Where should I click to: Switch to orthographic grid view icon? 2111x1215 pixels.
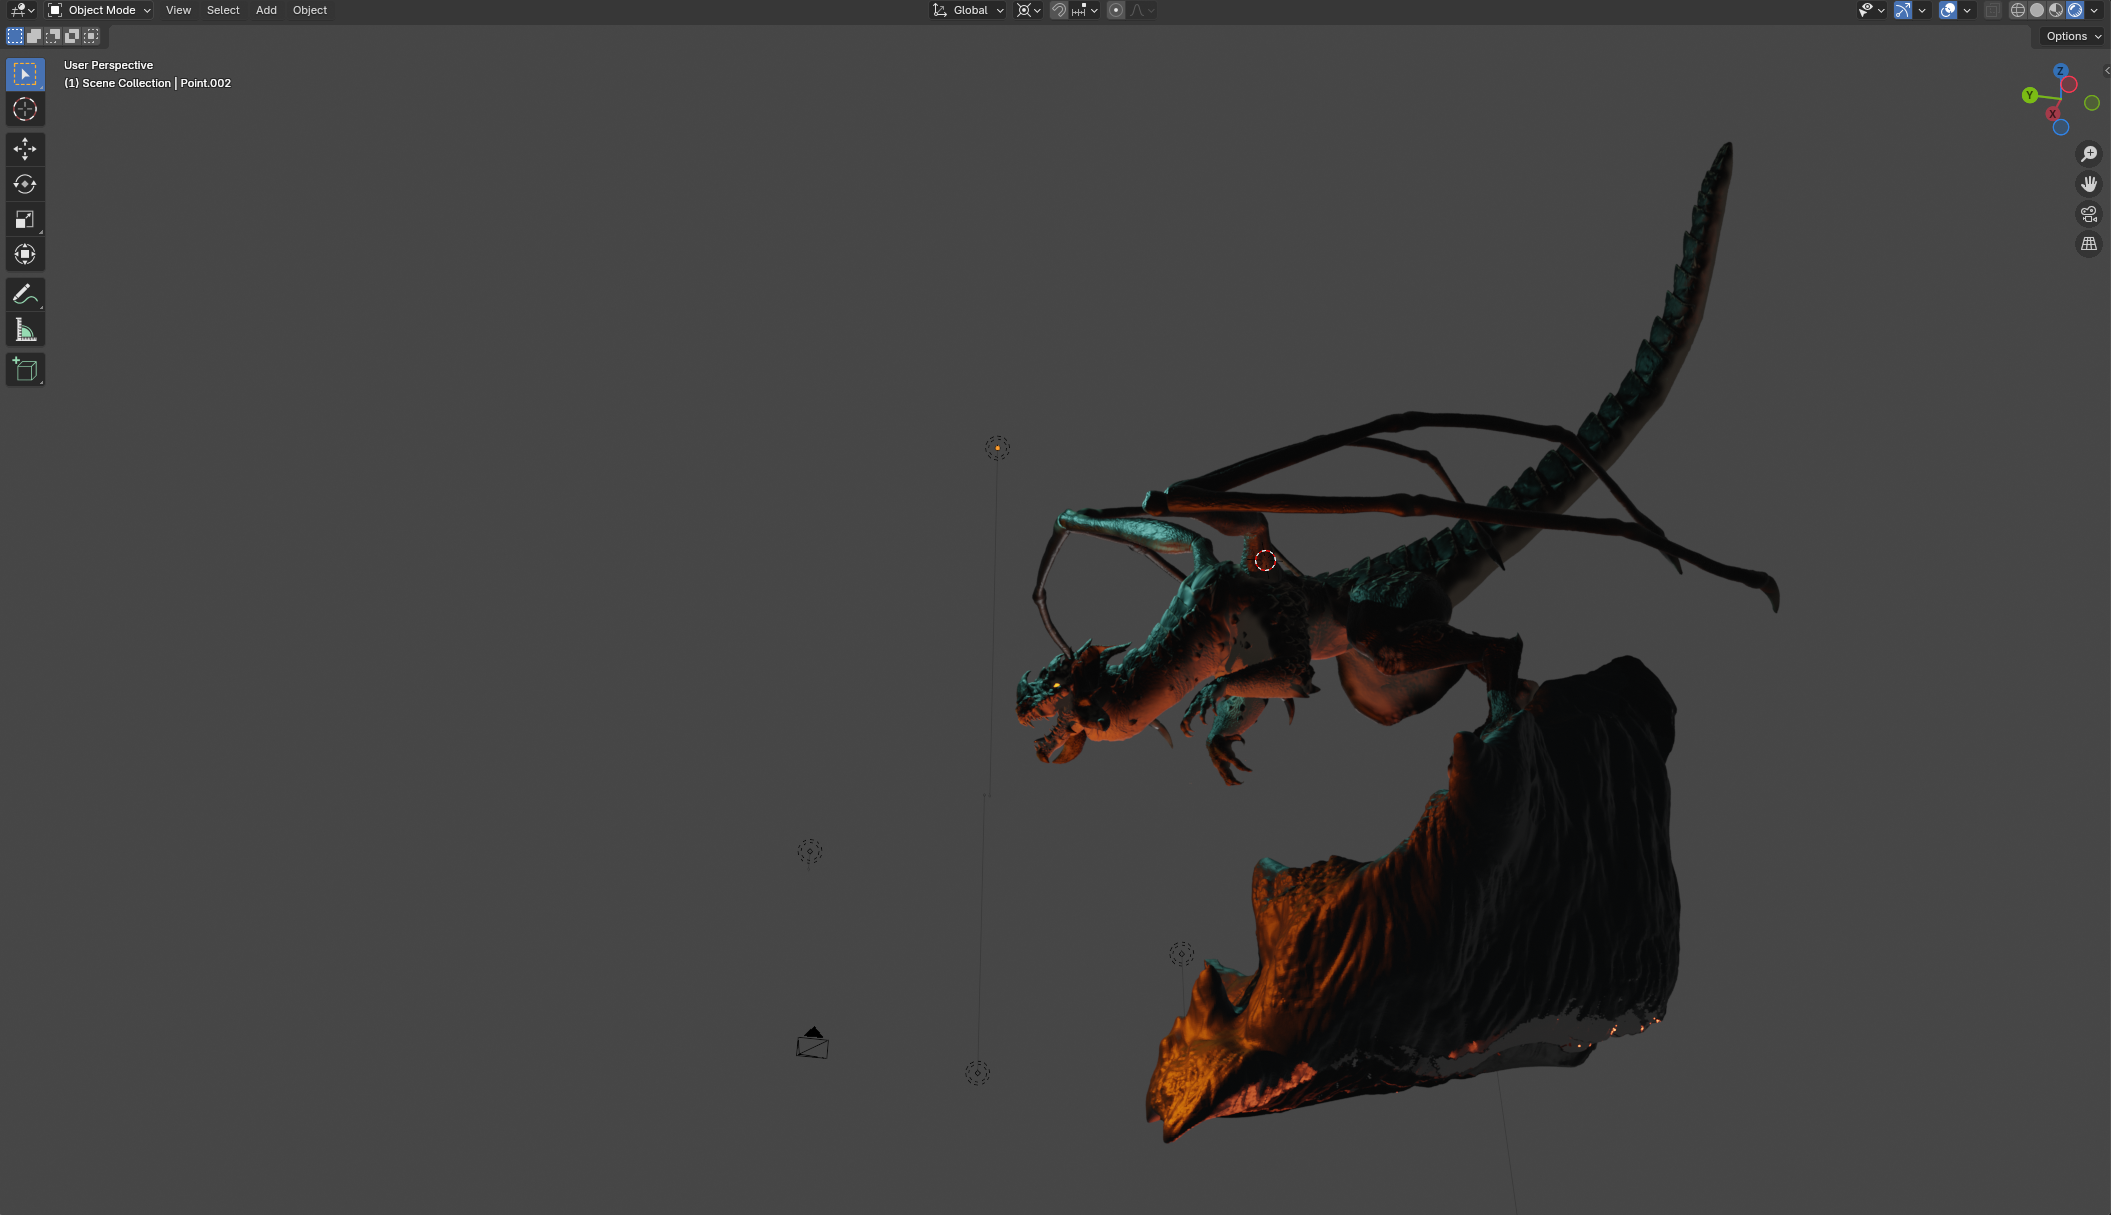(2089, 244)
